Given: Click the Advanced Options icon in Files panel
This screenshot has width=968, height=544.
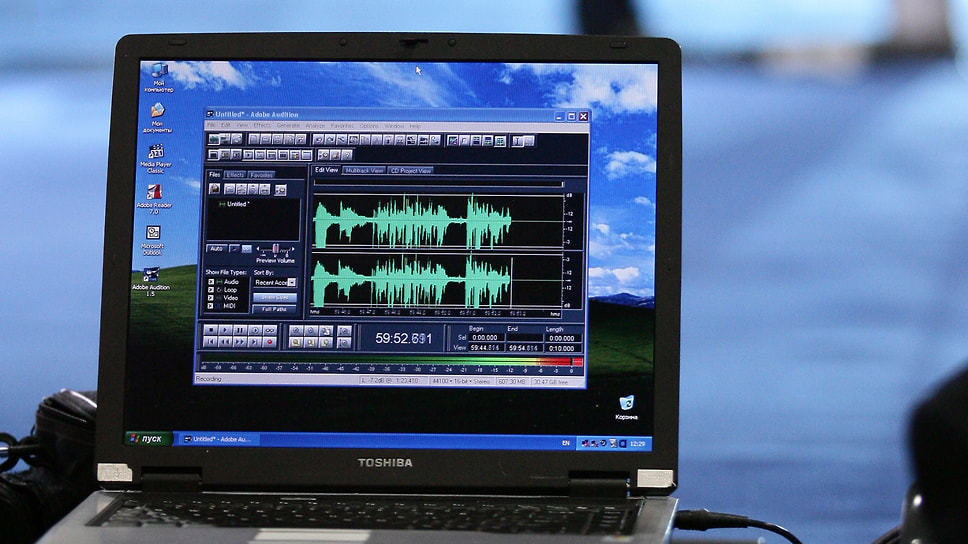Looking at the screenshot, I should (280, 190).
